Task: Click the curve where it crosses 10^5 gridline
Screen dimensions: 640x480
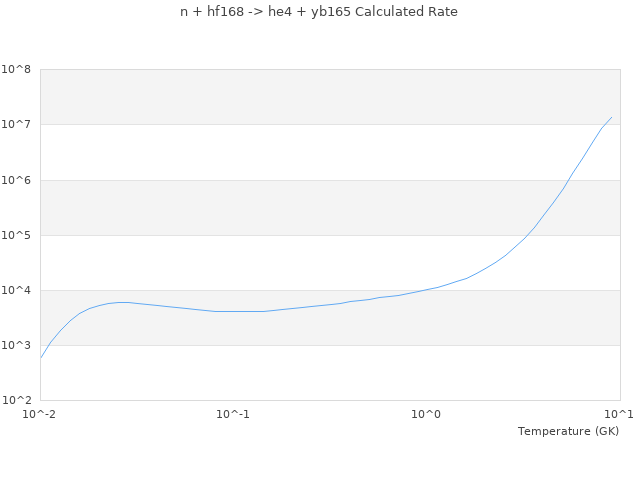Action: pos(530,235)
